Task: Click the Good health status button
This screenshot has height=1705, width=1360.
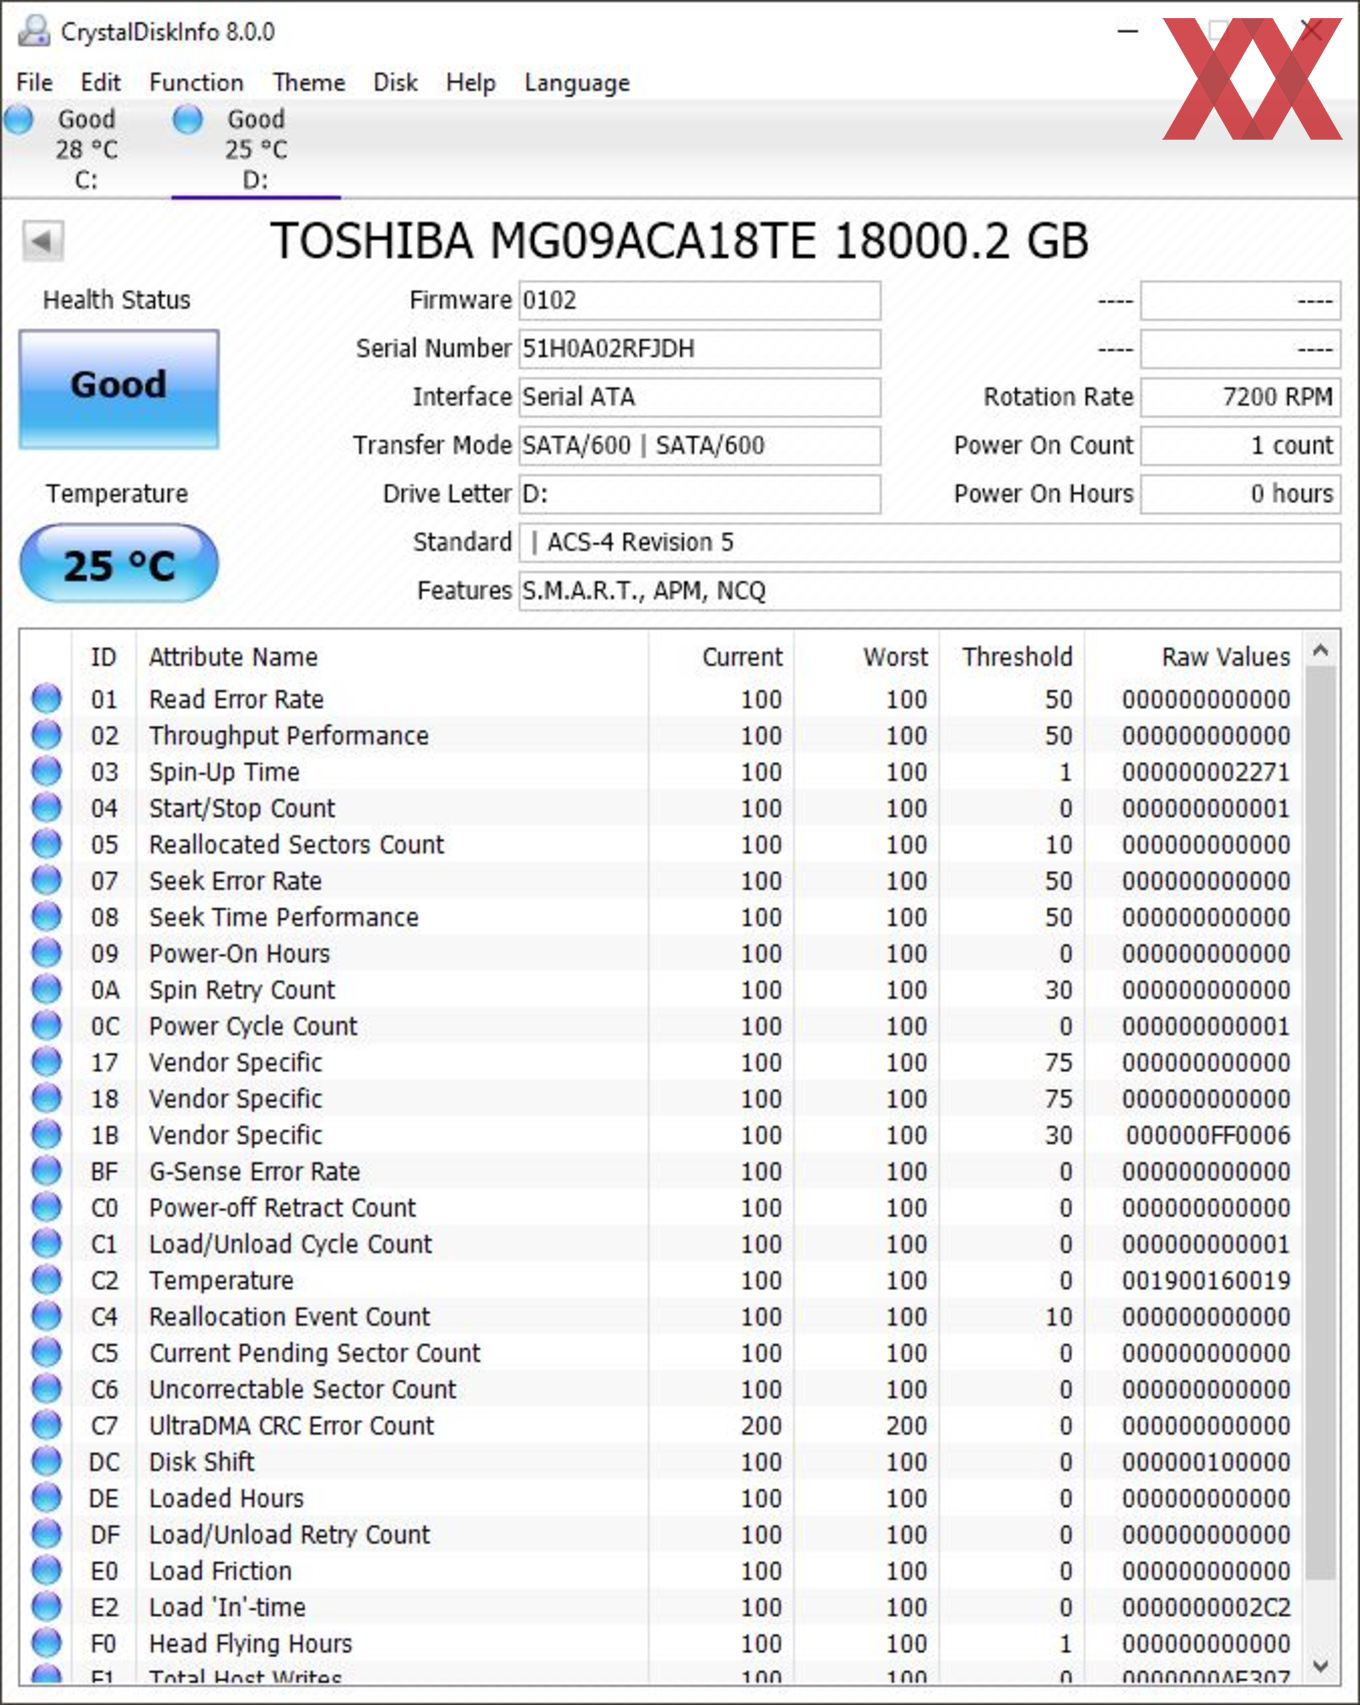Action: [x=119, y=388]
